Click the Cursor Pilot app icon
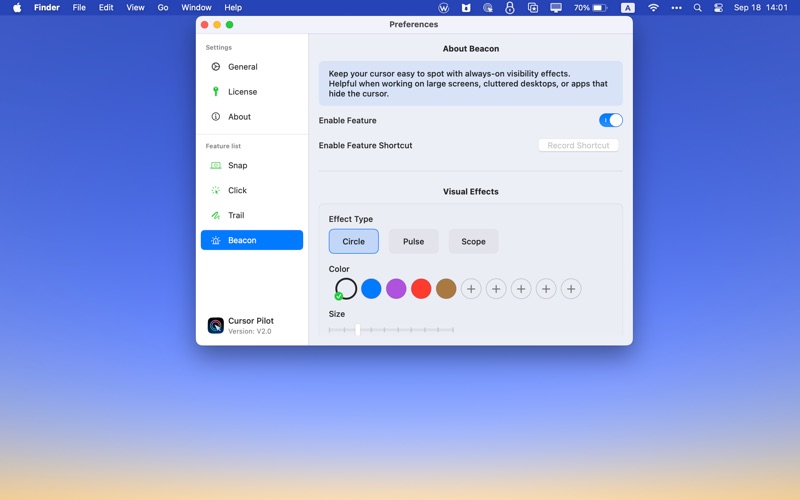 click(215, 326)
